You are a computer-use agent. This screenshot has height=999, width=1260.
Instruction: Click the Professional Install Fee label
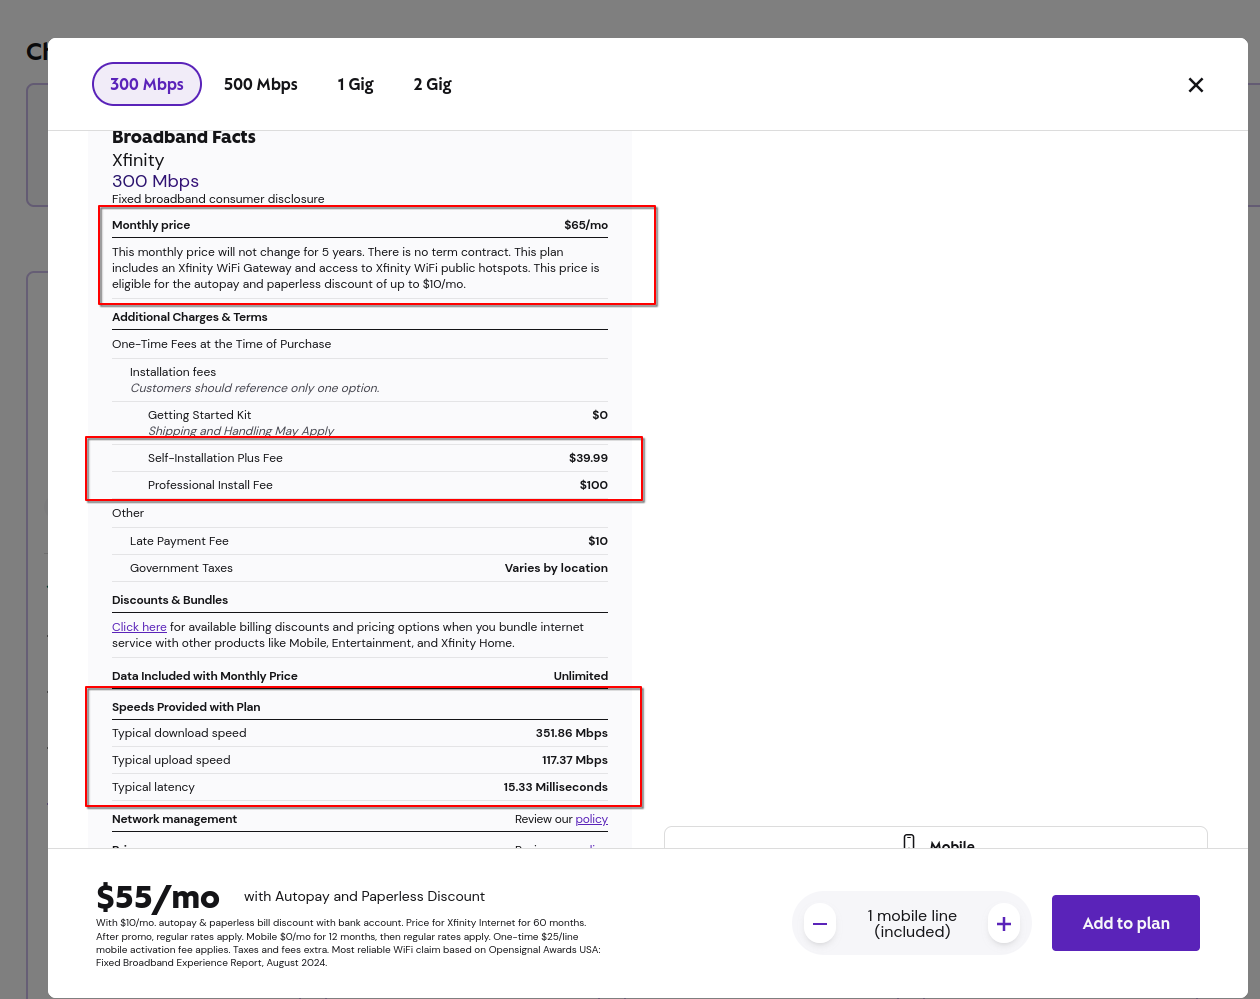point(210,485)
